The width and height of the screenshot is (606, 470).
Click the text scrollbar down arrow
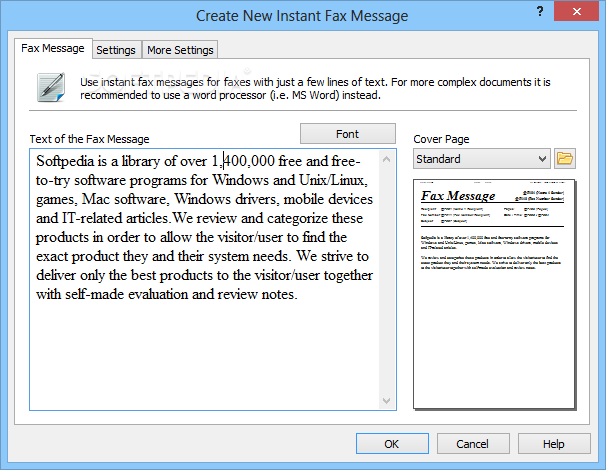point(386,400)
